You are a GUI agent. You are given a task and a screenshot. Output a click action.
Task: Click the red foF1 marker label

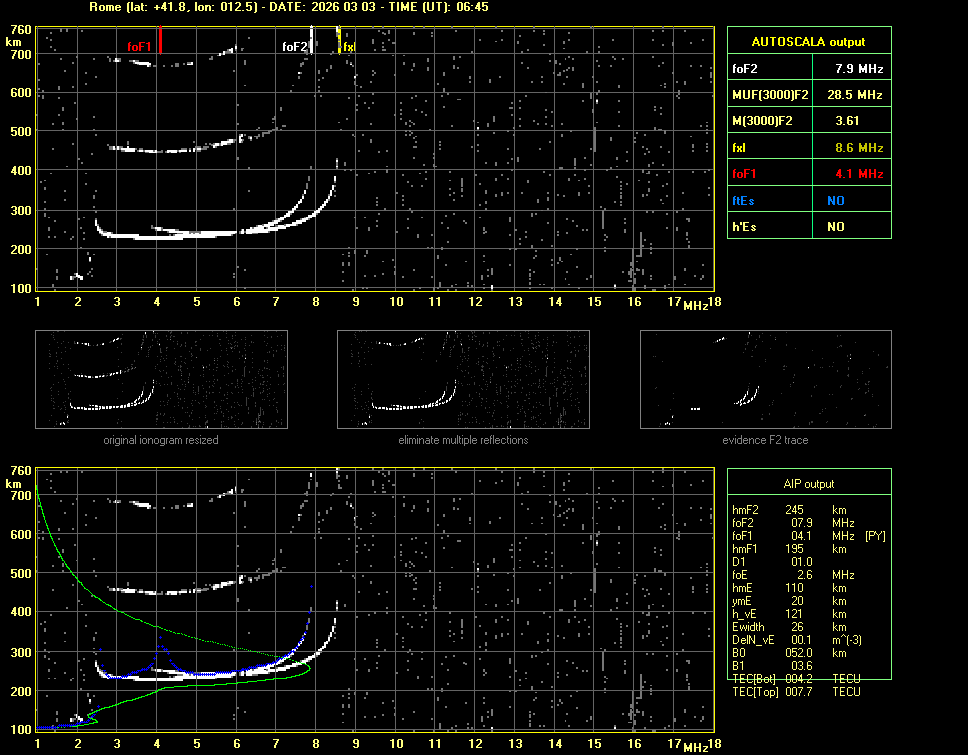click(x=138, y=47)
